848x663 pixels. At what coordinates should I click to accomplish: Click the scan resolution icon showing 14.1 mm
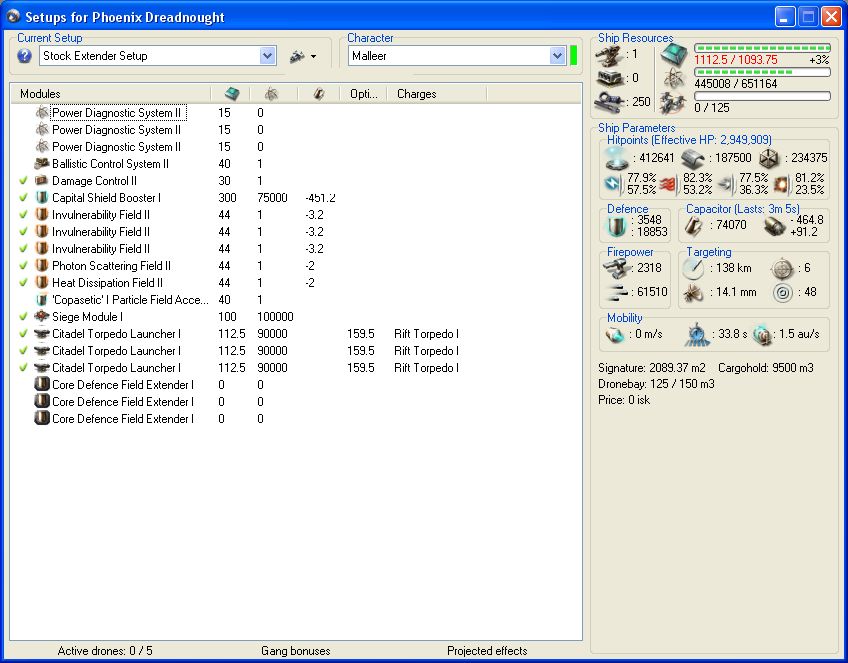click(x=693, y=293)
